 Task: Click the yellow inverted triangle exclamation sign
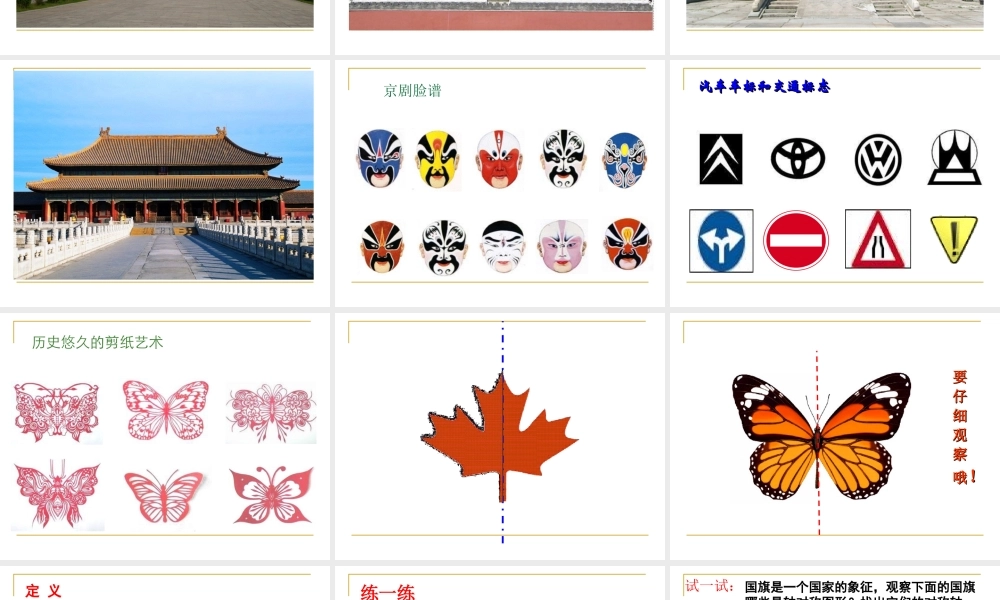click(x=953, y=239)
